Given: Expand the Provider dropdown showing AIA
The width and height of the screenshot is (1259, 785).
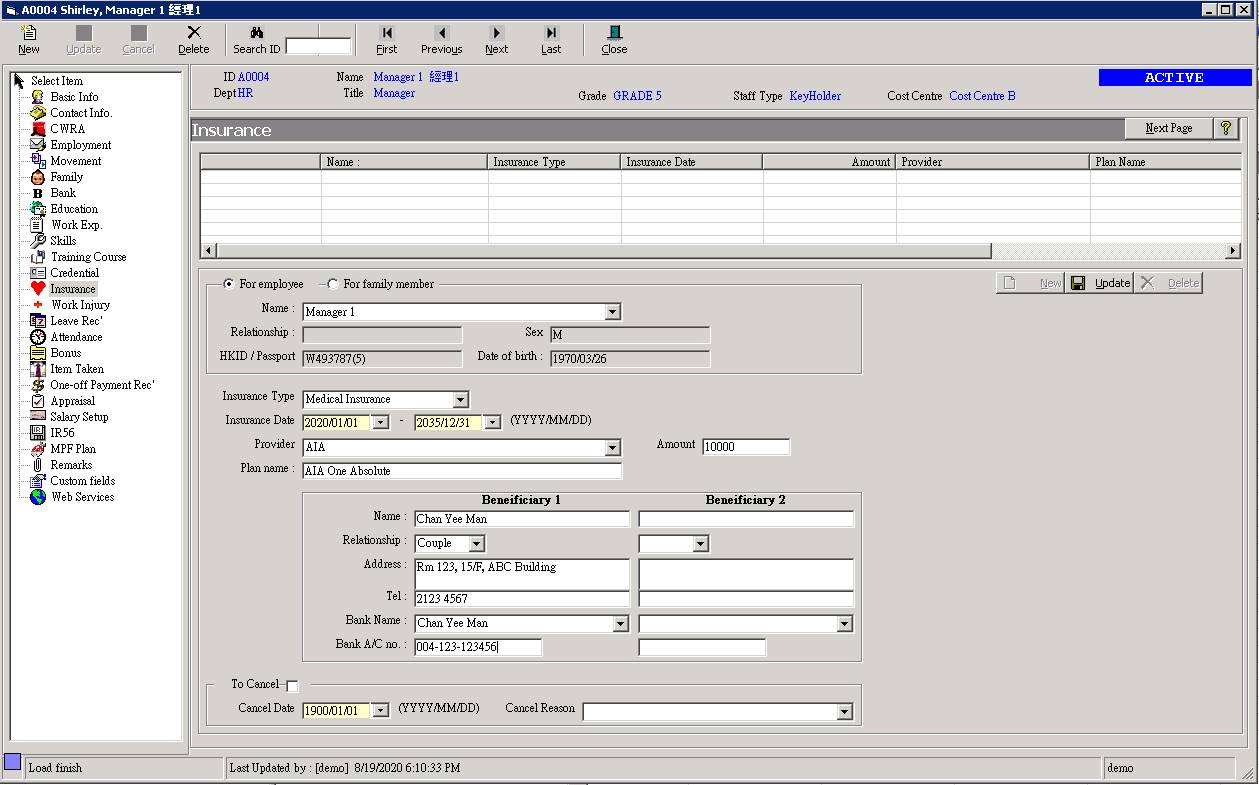Looking at the screenshot, I should pyautogui.click(x=613, y=448).
